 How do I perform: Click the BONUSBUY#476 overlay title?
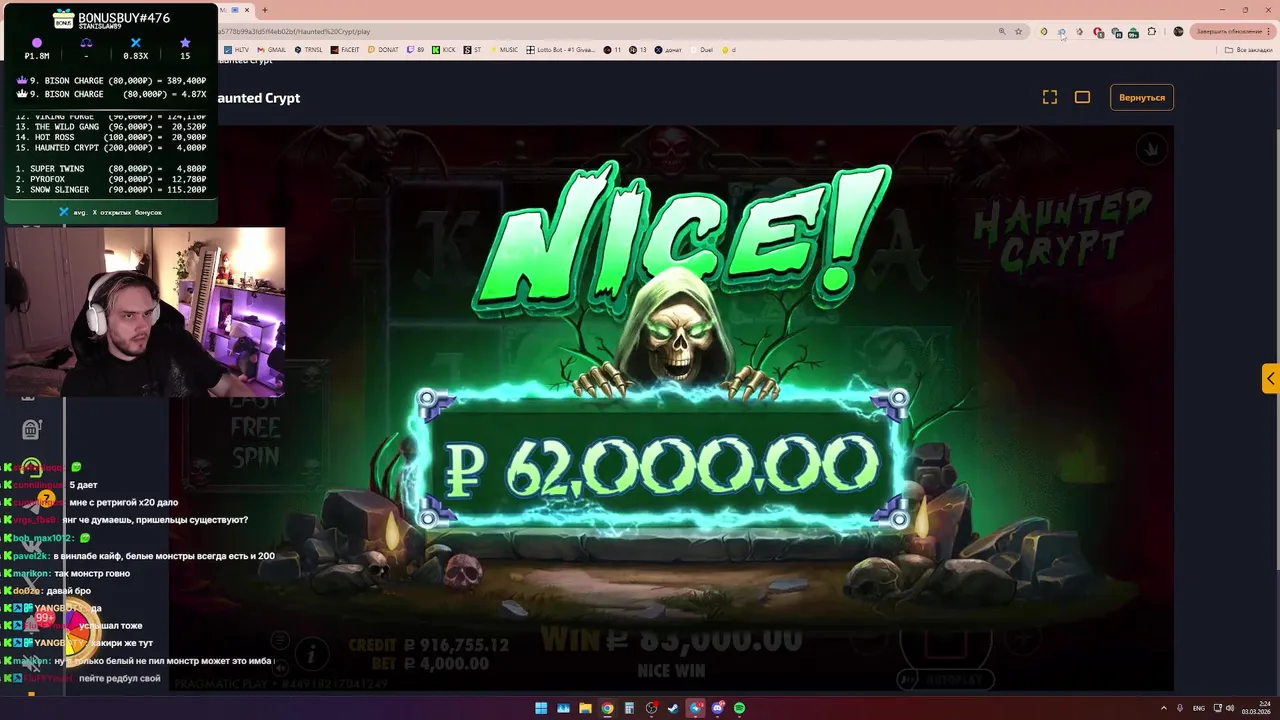click(x=124, y=18)
